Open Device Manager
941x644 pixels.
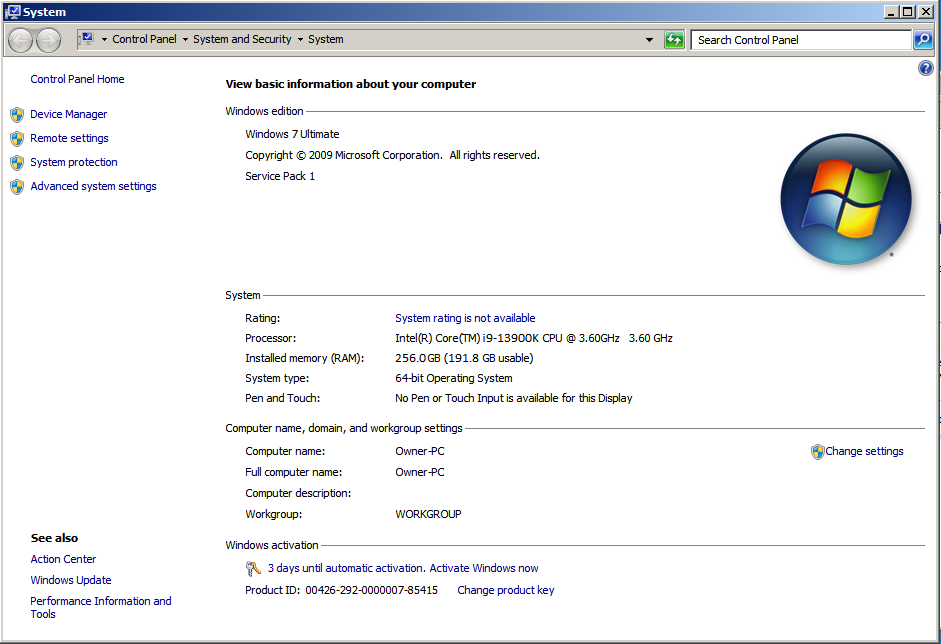(x=68, y=114)
